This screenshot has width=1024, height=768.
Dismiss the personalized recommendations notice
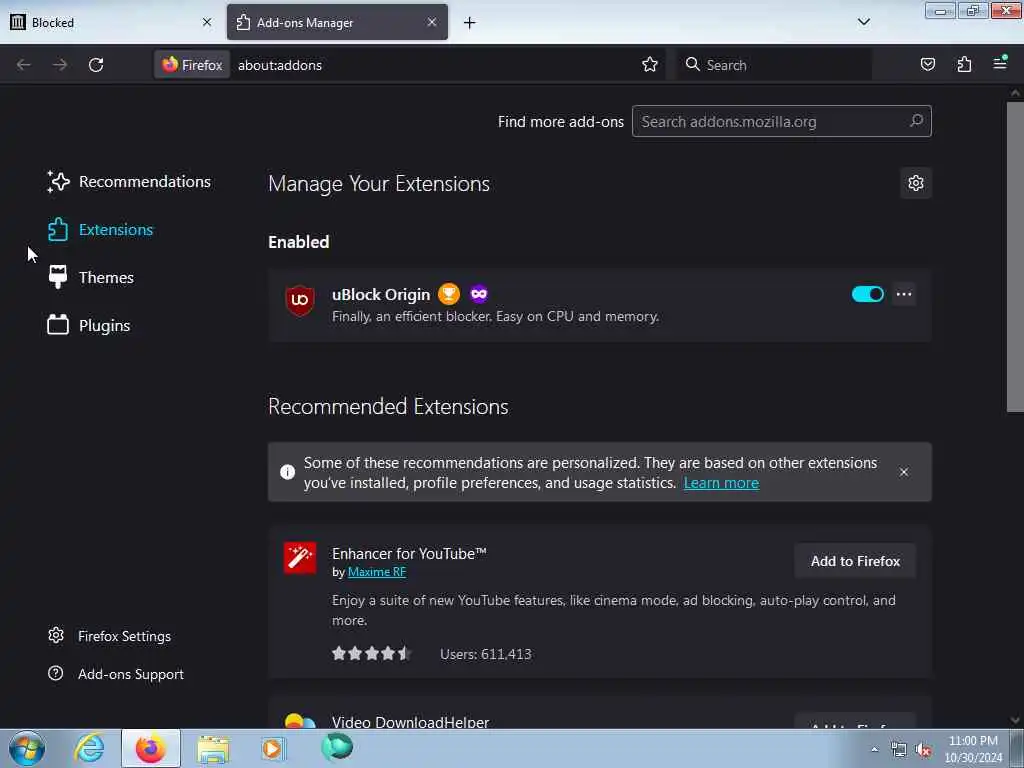click(x=904, y=472)
